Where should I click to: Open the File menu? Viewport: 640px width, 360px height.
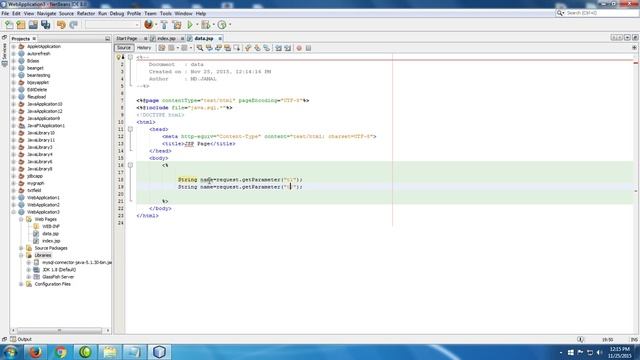coord(5,13)
